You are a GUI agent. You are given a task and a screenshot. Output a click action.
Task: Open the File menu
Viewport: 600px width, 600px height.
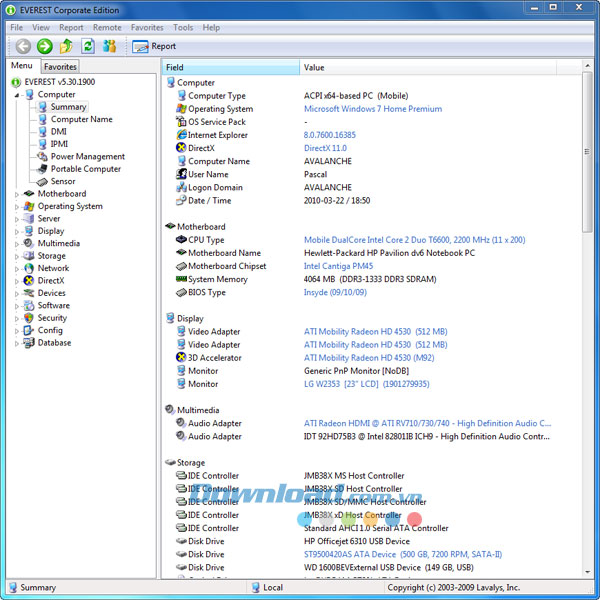pyautogui.click(x=16, y=28)
